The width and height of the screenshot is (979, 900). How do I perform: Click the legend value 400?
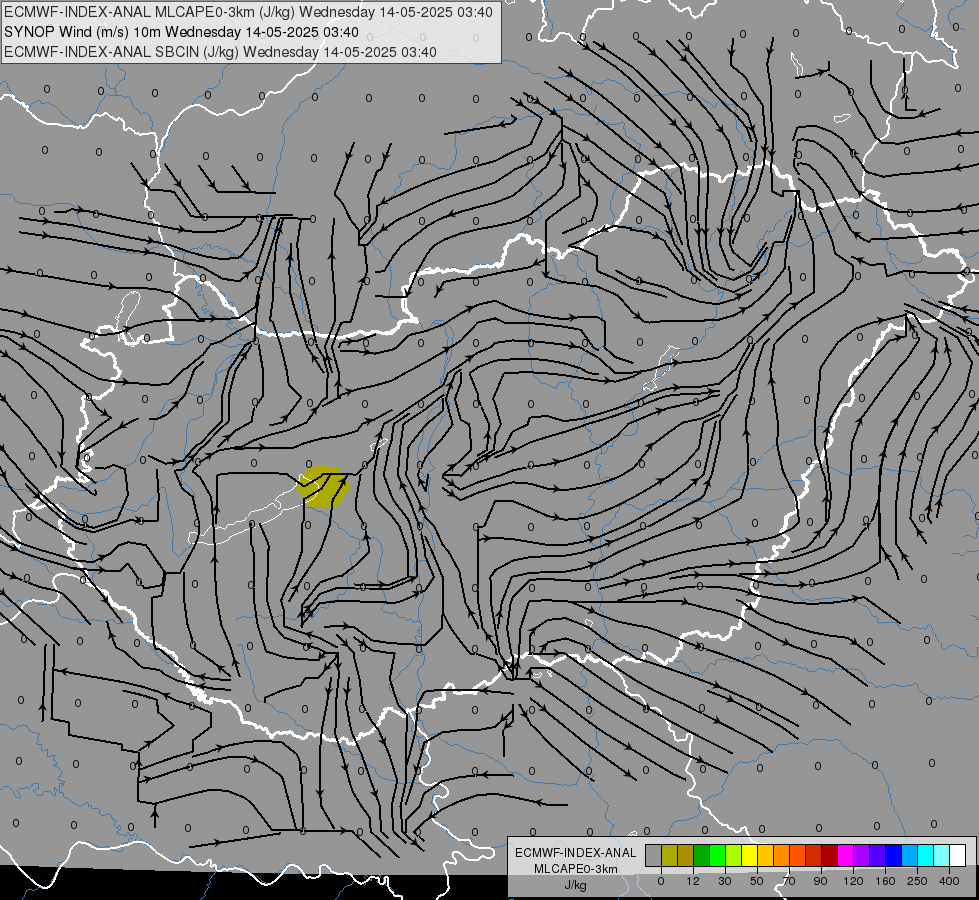(949, 881)
